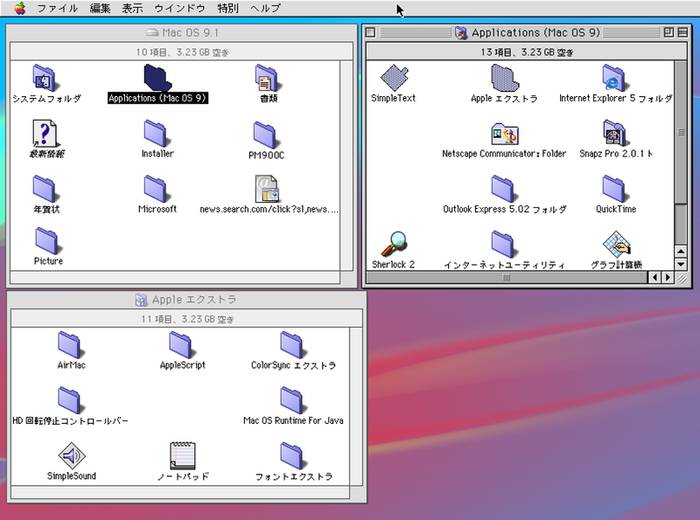The width and height of the screenshot is (700, 520).
Task: Click the Applications window zoom box
Action: coord(668,32)
